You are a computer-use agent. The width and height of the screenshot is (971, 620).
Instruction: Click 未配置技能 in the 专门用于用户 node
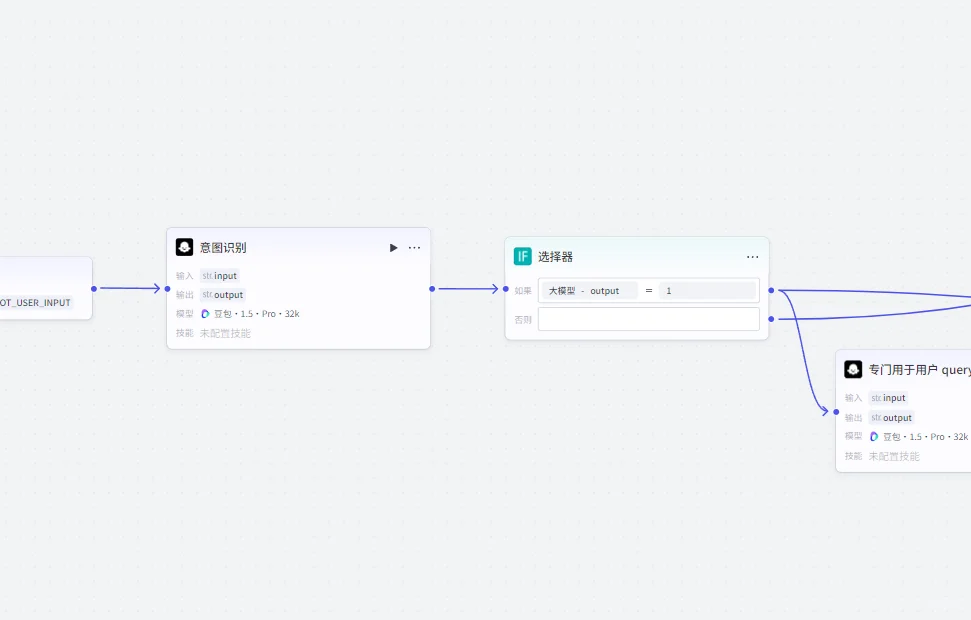pyautogui.click(x=894, y=456)
